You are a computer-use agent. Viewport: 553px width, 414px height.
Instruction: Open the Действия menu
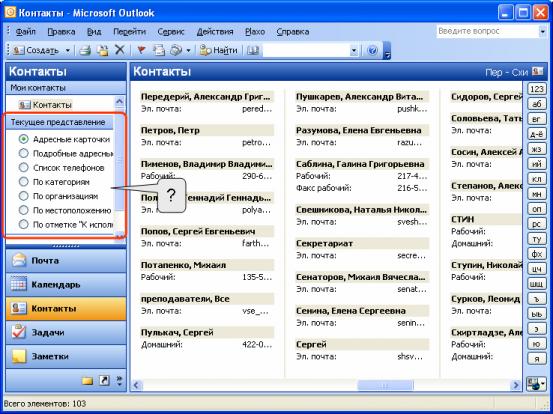pyautogui.click(x=215, y=32)
